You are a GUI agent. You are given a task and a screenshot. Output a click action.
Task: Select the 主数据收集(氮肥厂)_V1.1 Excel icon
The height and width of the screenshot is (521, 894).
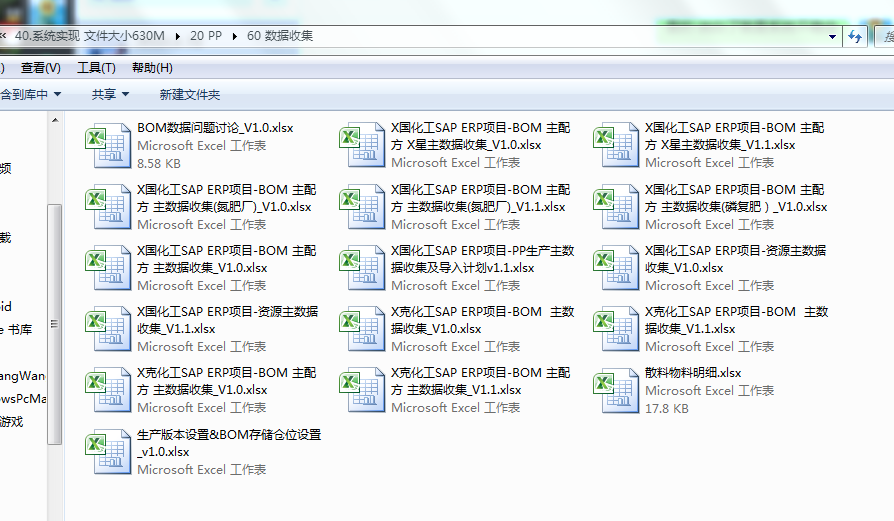(363, 206)
